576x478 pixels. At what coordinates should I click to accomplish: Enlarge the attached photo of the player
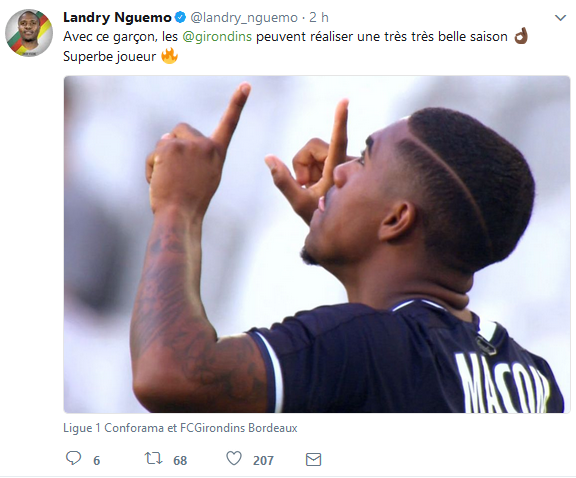pyautogui.click(x=317, y=244)
